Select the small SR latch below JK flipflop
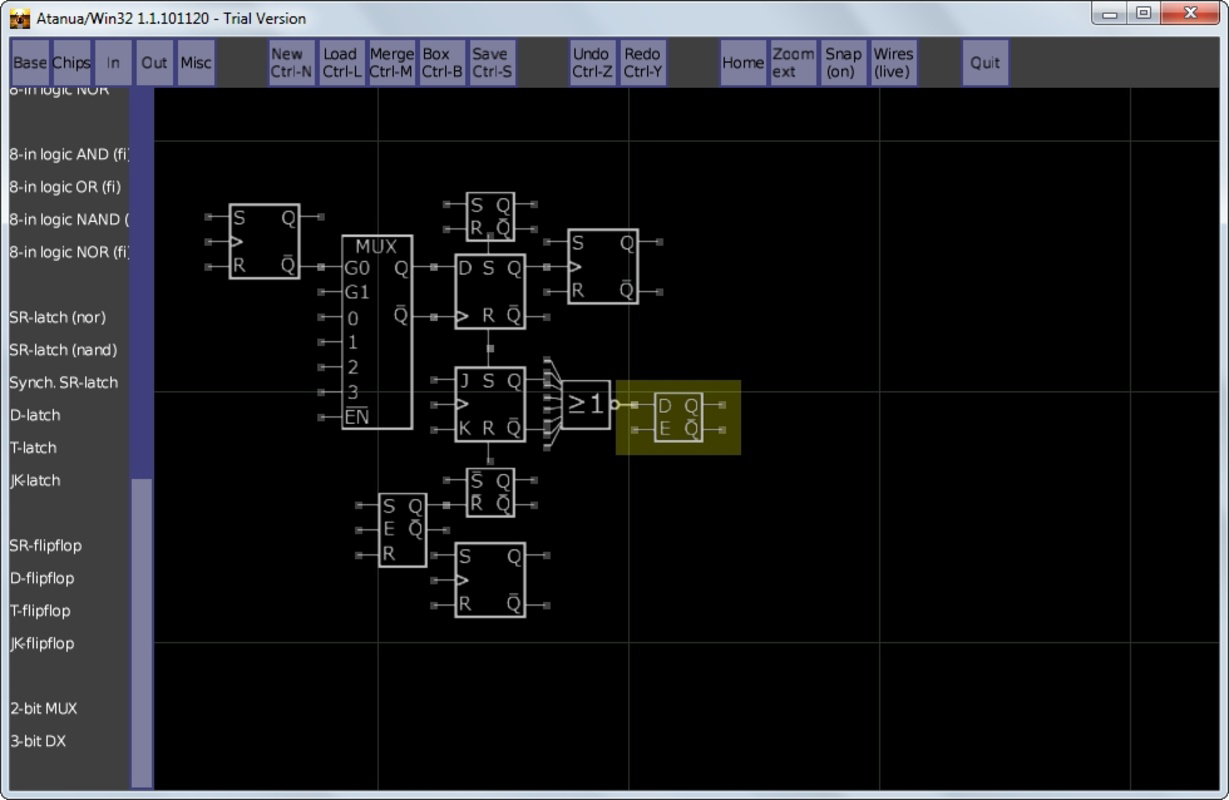 pyautogui.click(x=490, y=492)
